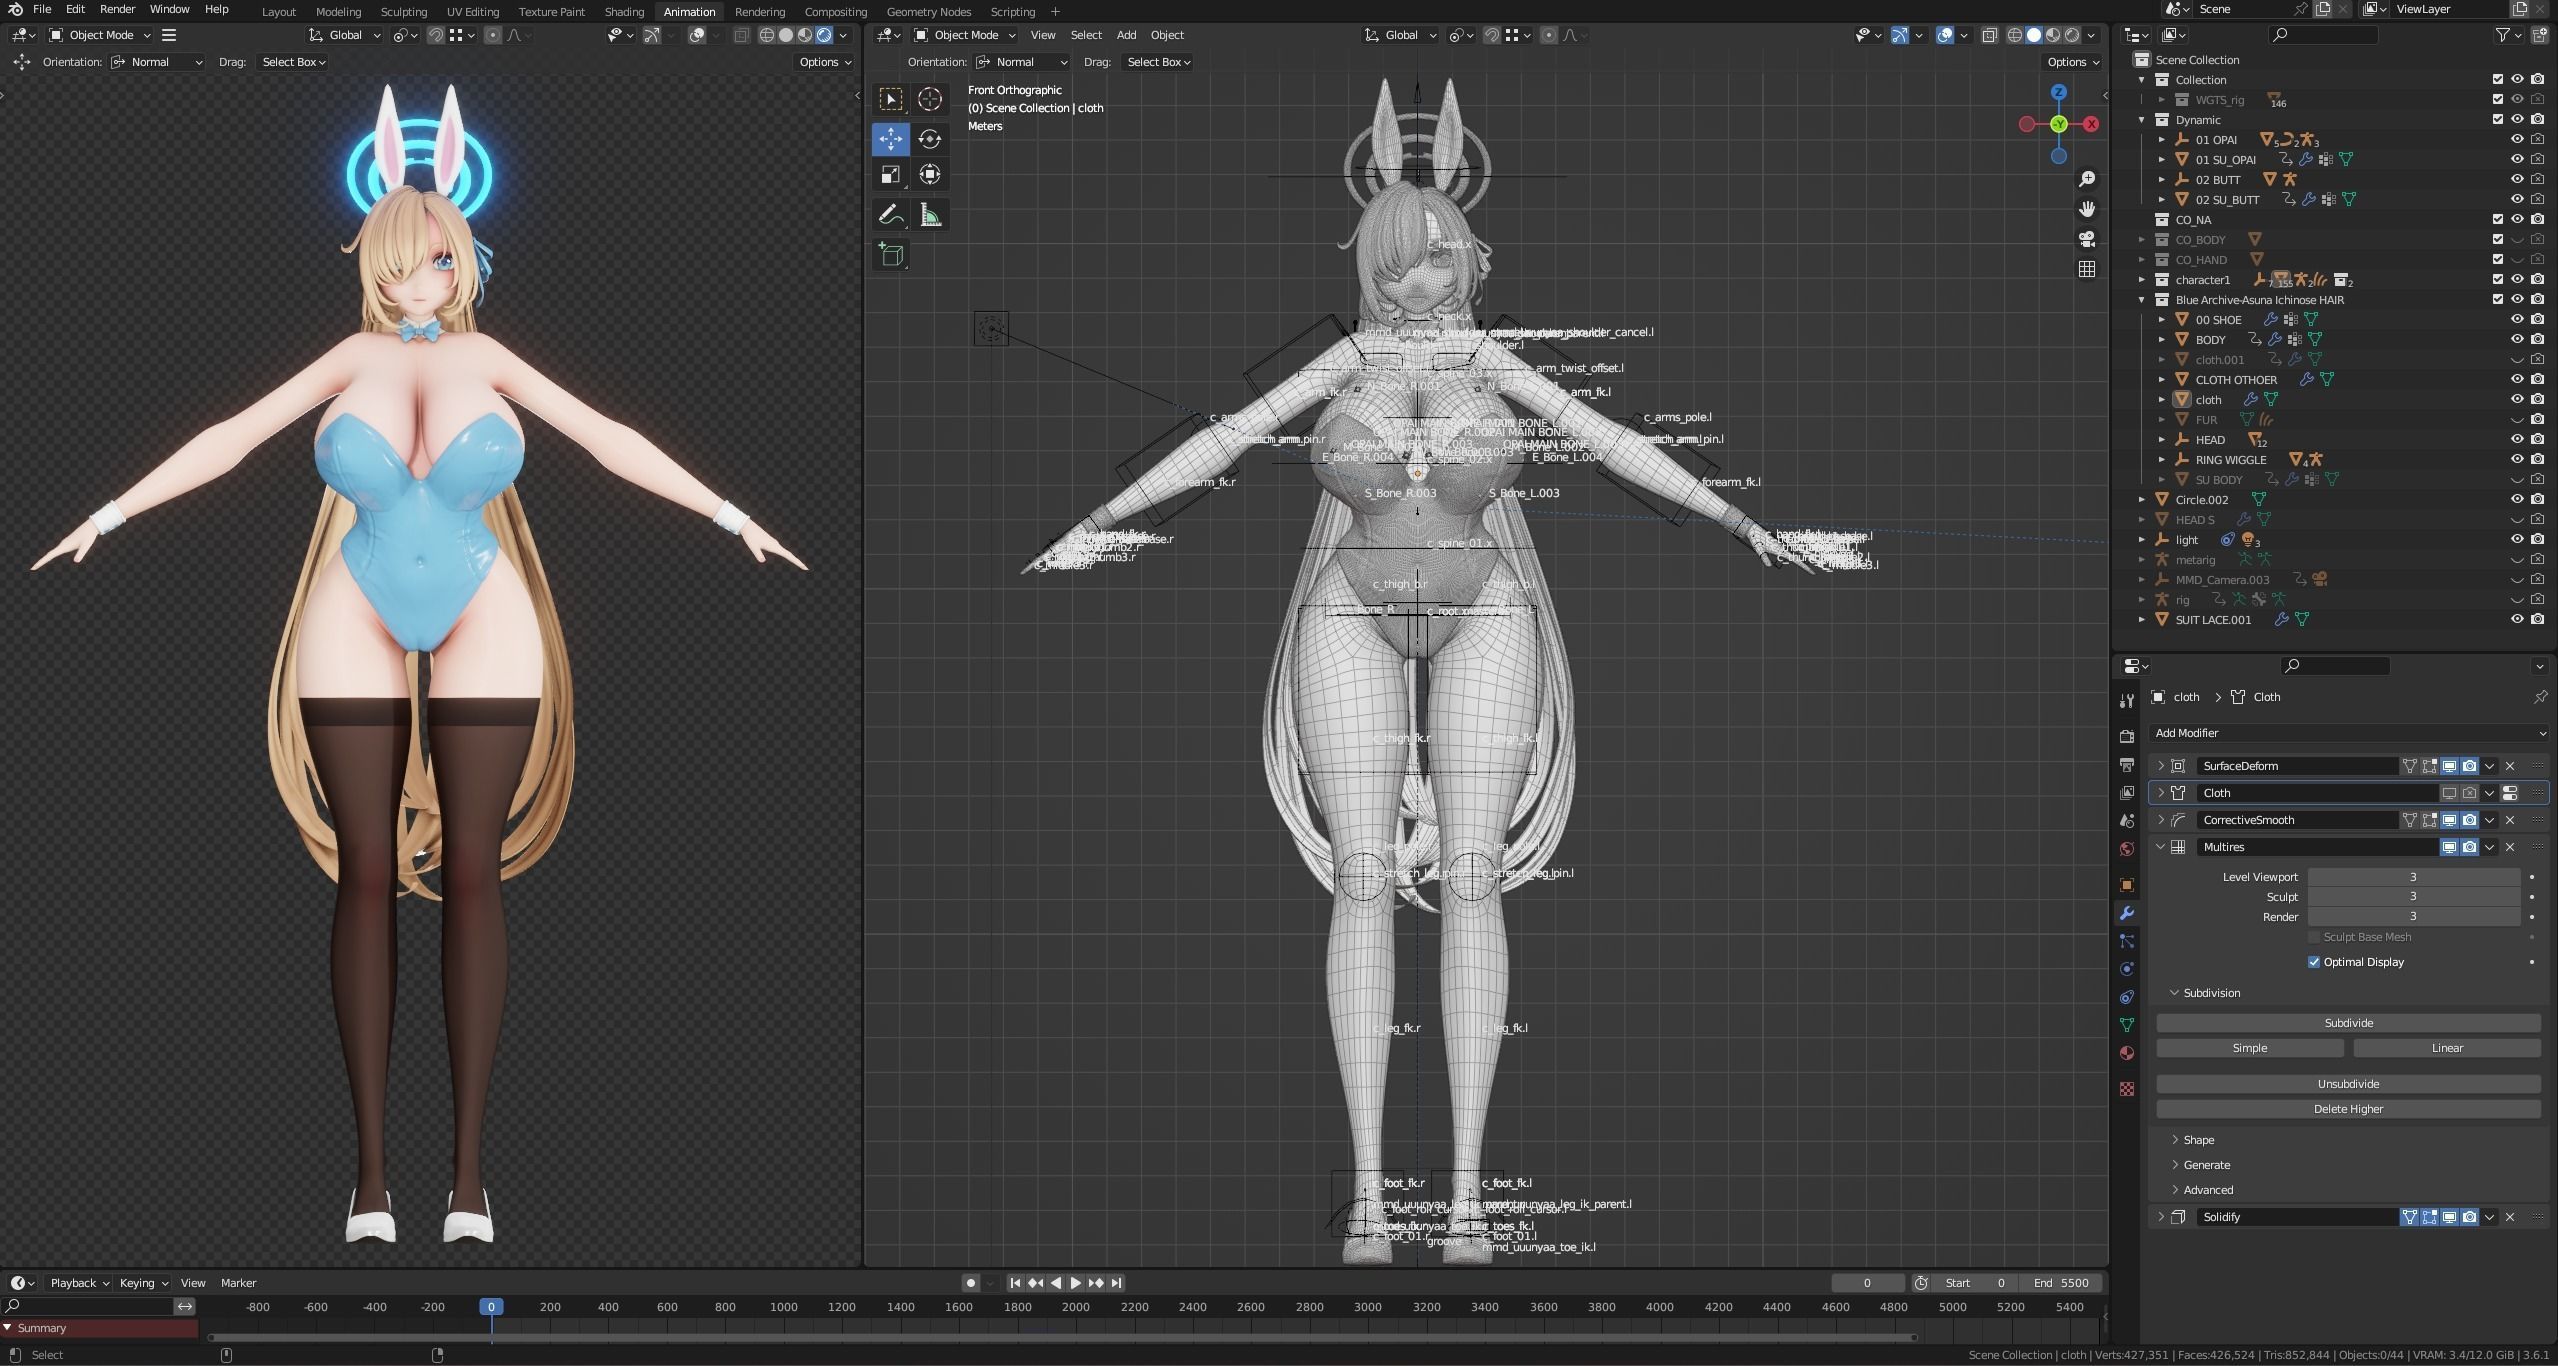
Task: Open Drag Select Box dropdown in right viewport
Action: click(x=1158, y=62)
